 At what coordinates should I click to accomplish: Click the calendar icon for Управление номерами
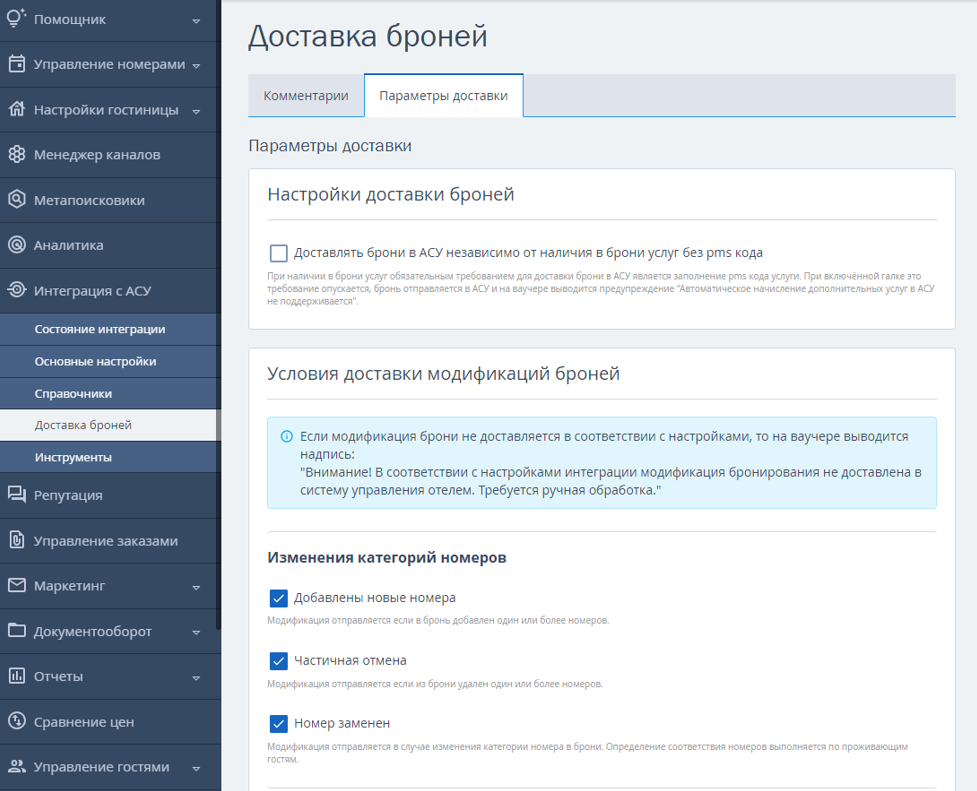[17, 64]
